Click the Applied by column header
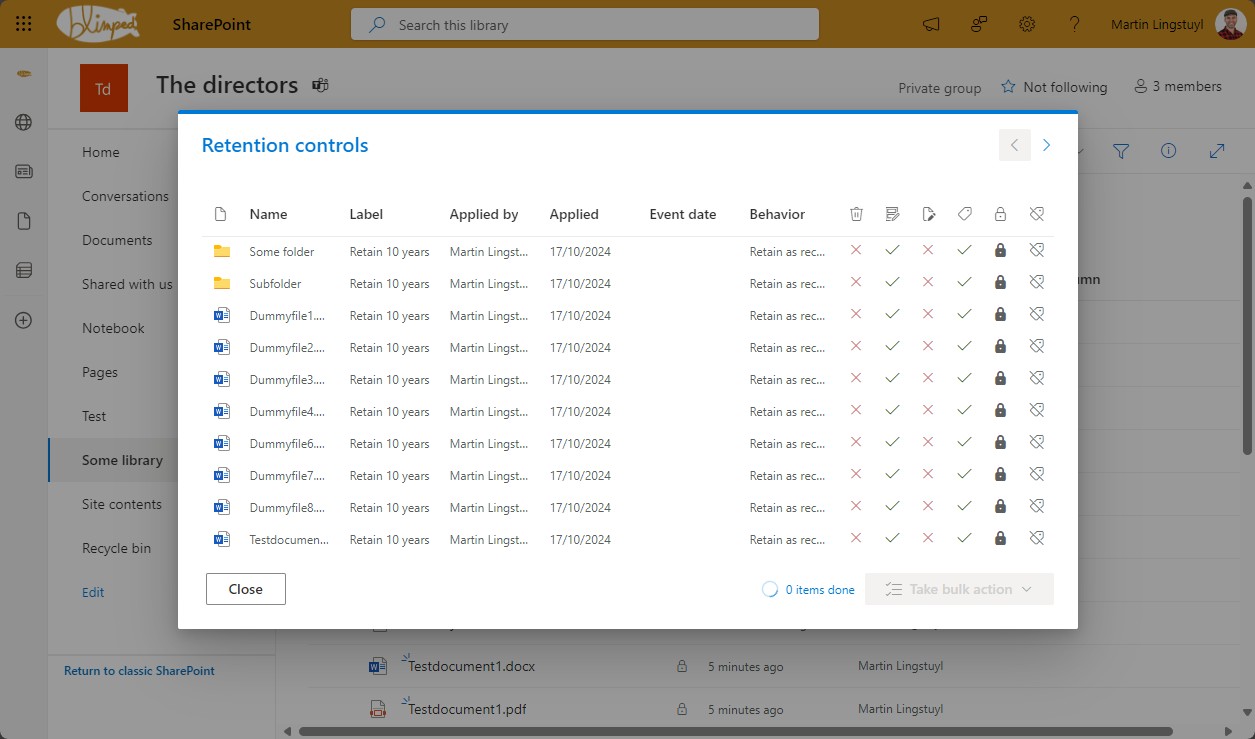 484,214
